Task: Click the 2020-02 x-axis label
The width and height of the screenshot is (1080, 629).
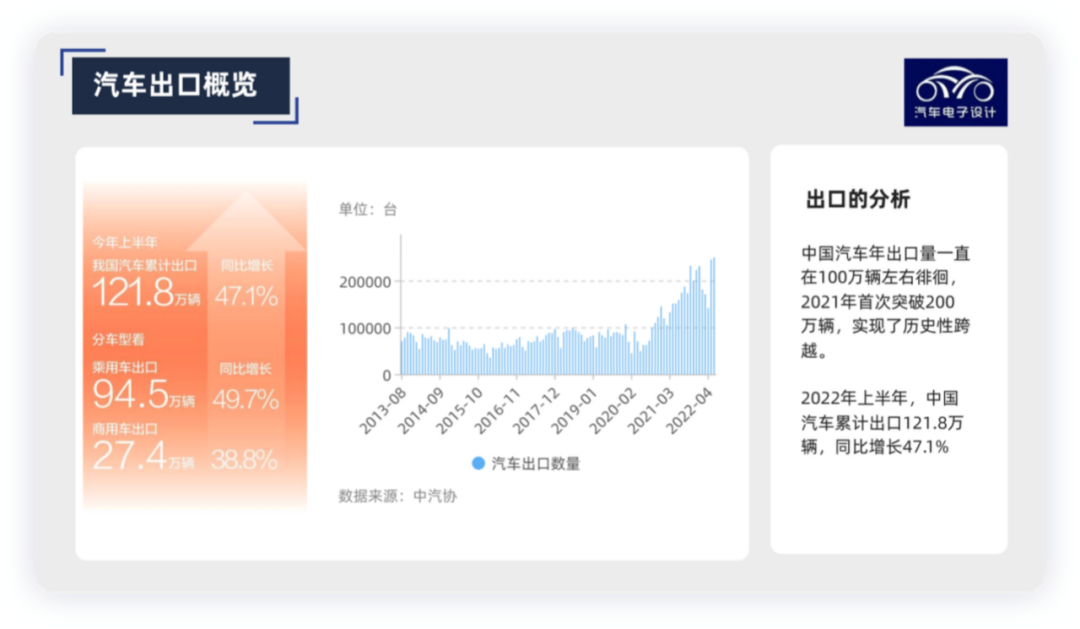Action: coord(612,411)
